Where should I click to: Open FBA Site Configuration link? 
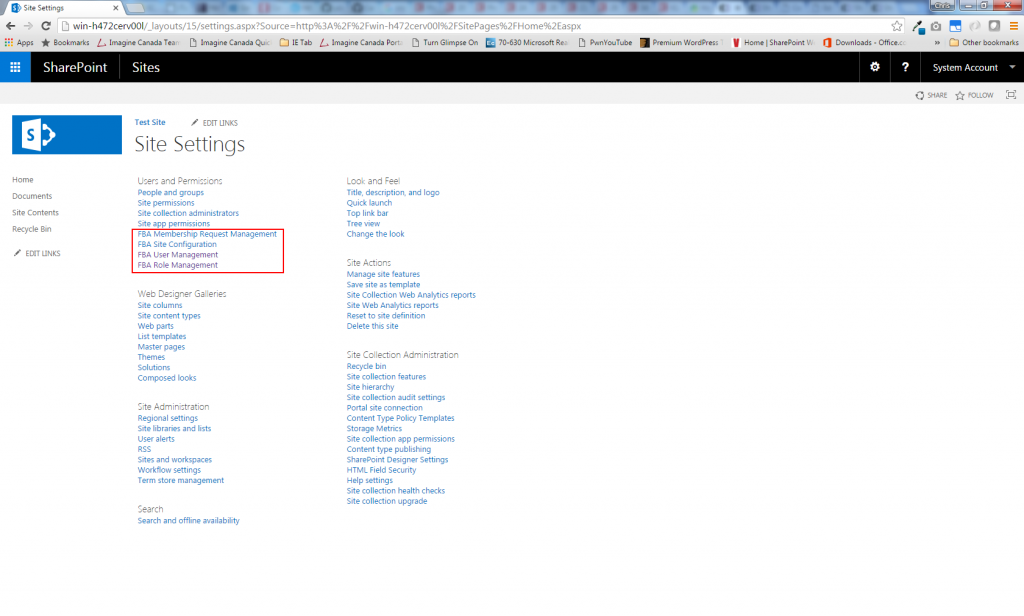pos(177,244)
